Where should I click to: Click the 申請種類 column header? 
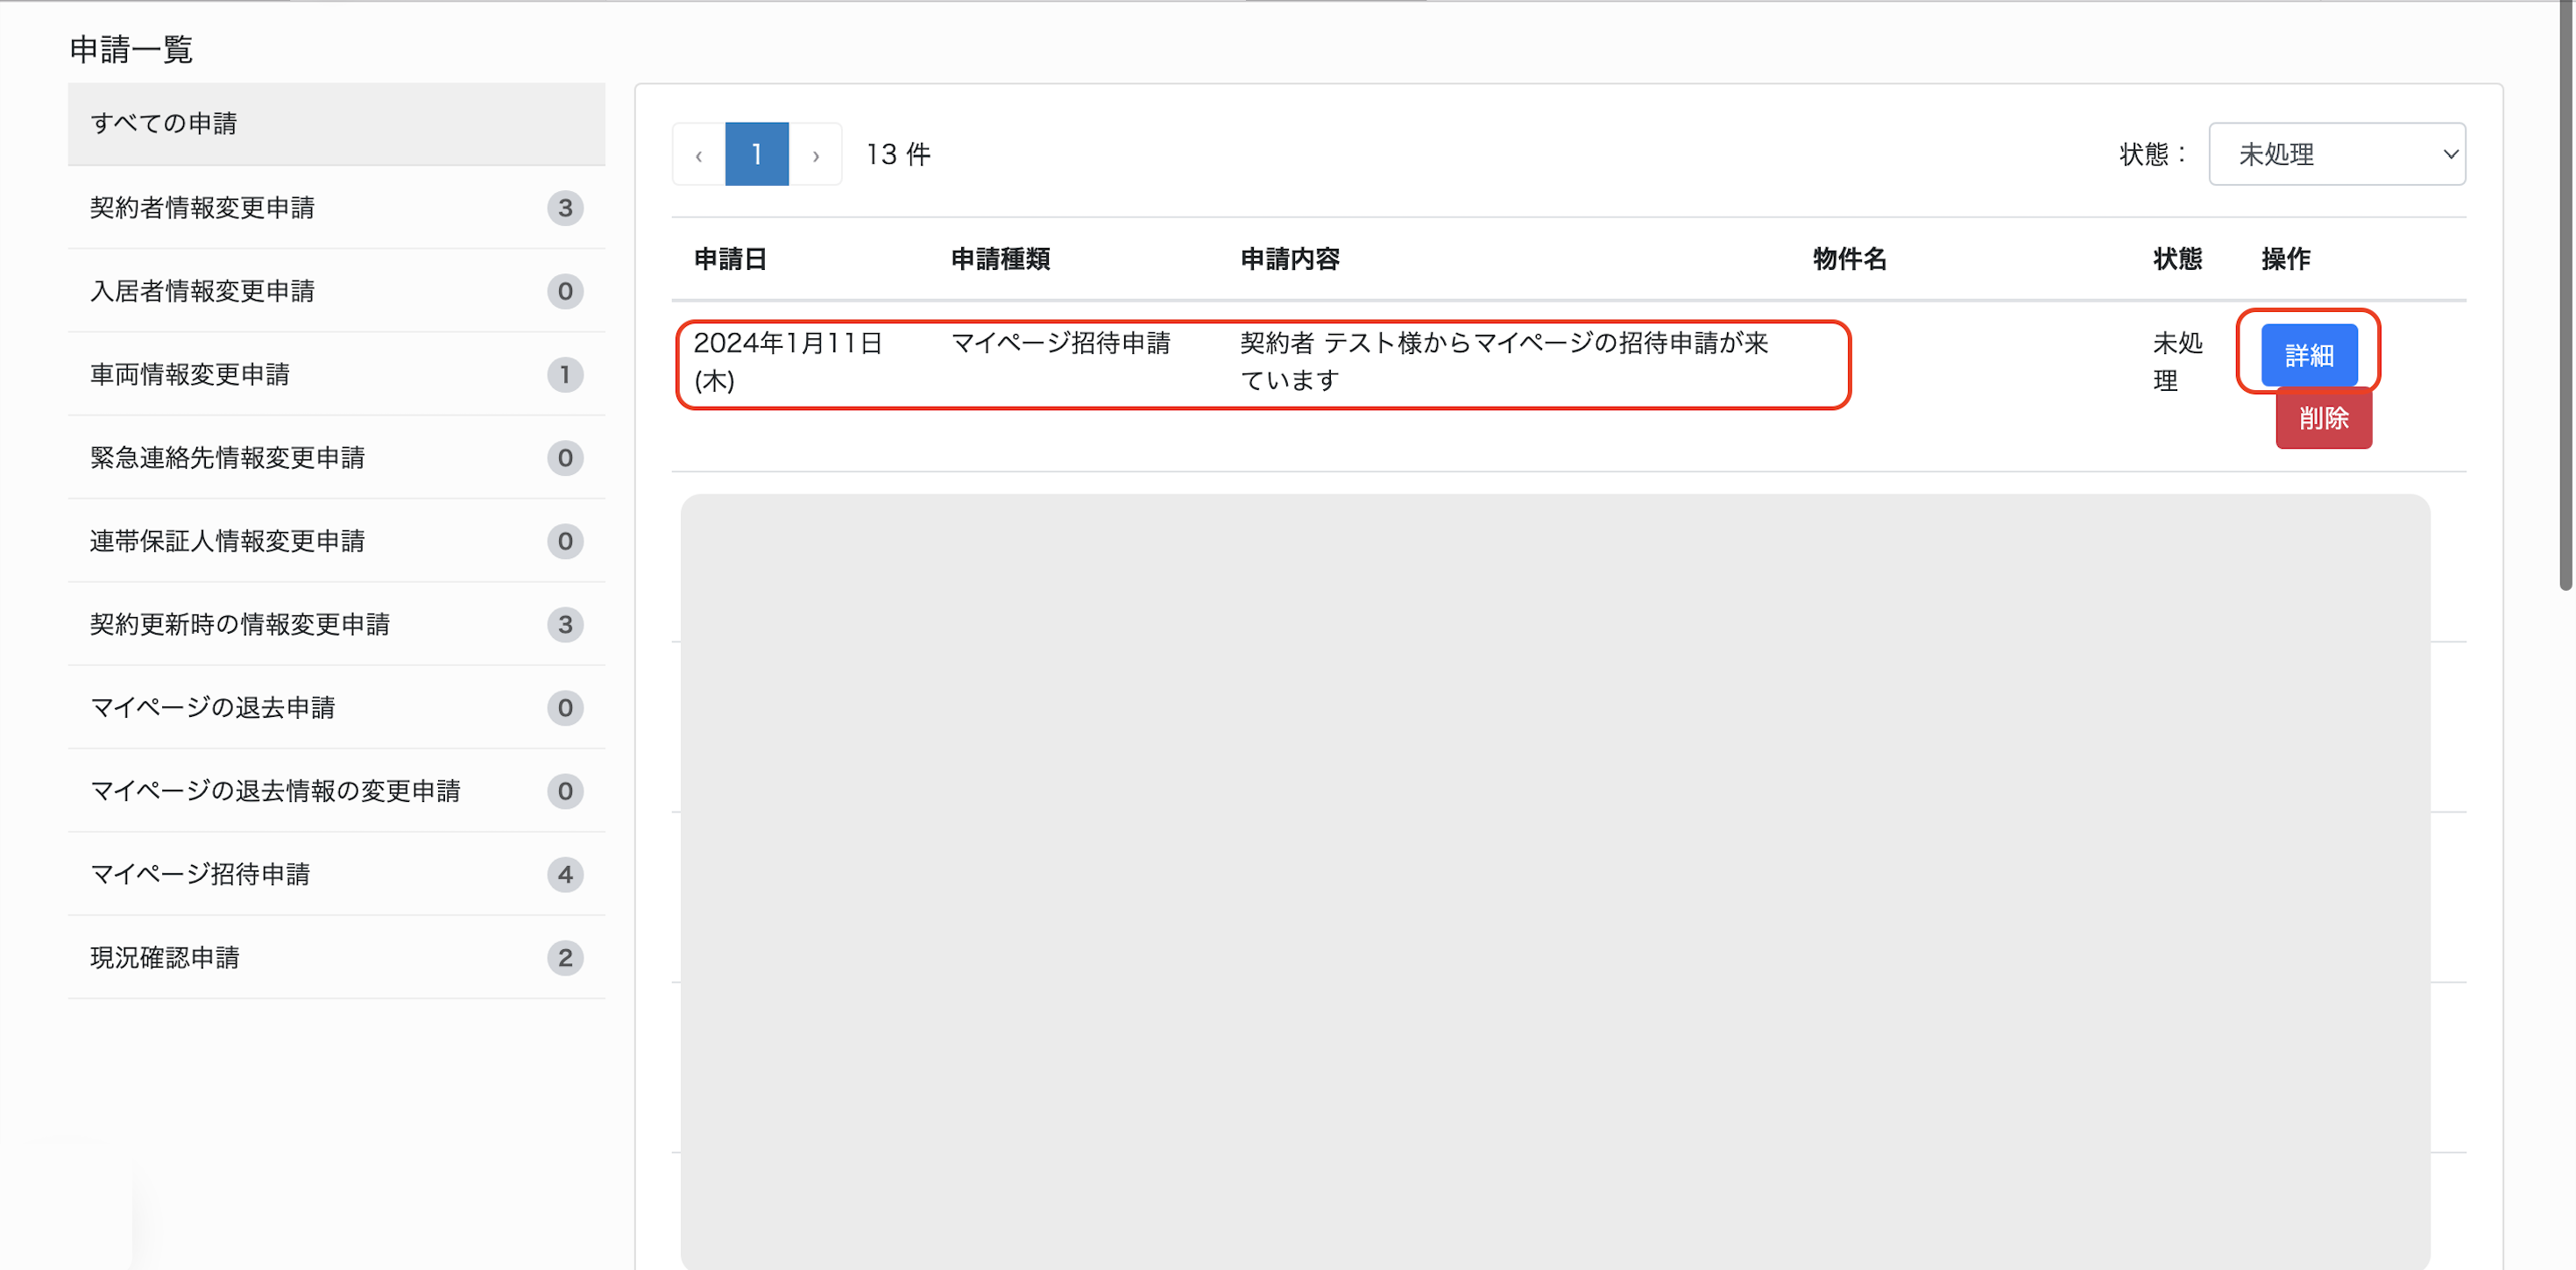coord(1000,259)
